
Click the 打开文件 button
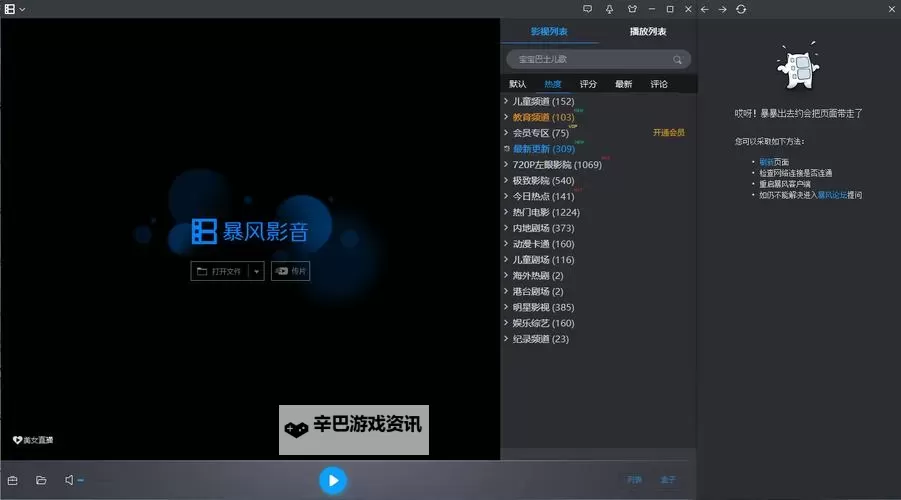(x=220, y=271)
